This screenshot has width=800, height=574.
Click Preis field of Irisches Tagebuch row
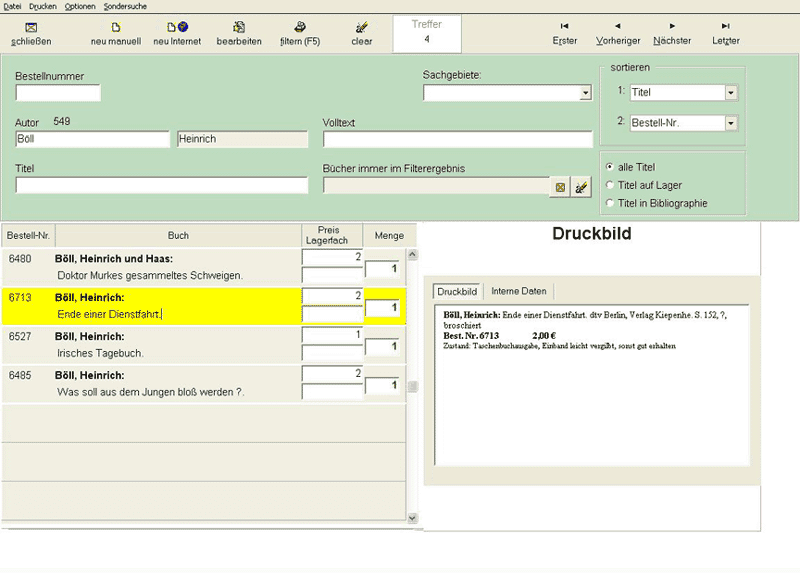click(332, 335)
